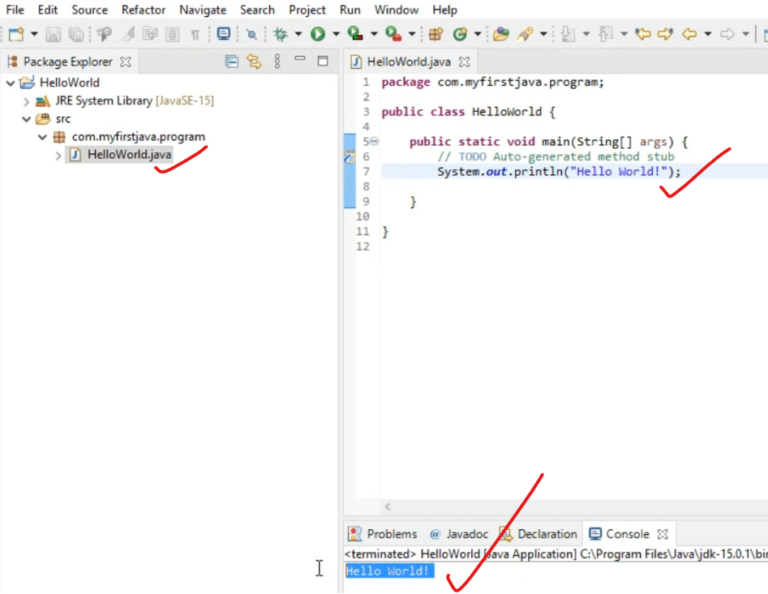Toggle Show Whitespace Characters pilcrow icon

pyautogui.click(x=195, y=34)
